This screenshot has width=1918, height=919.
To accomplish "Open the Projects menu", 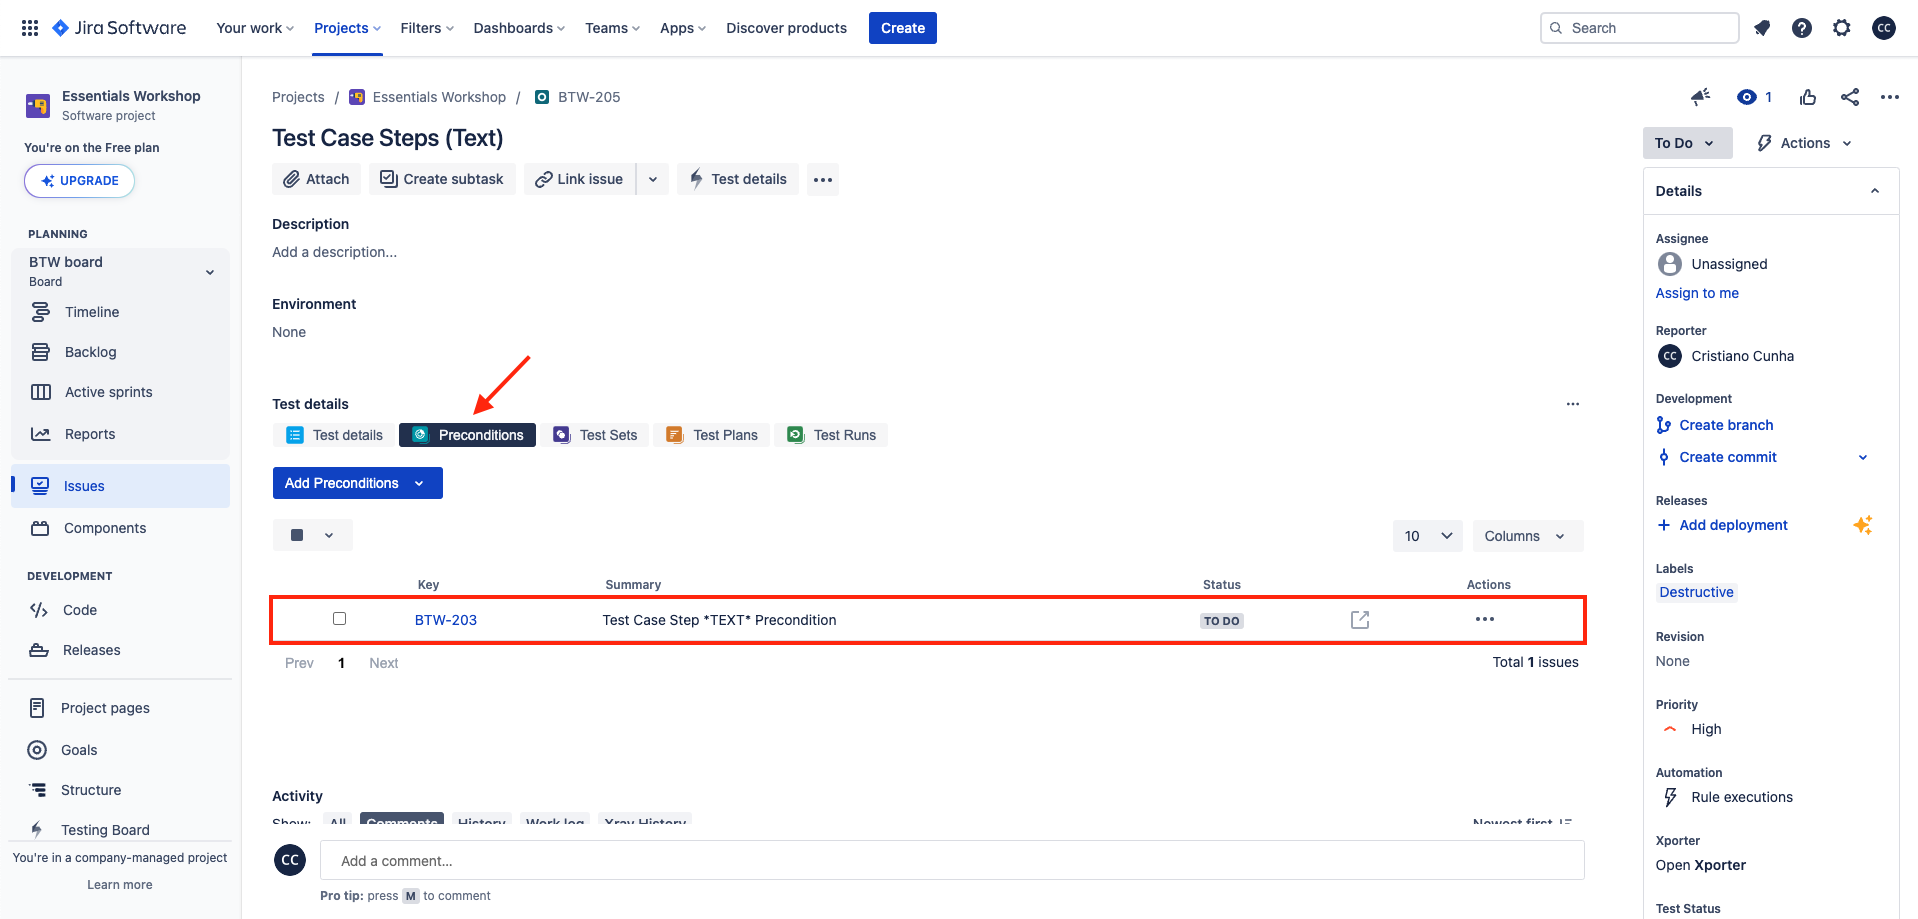I will (347, 28).
